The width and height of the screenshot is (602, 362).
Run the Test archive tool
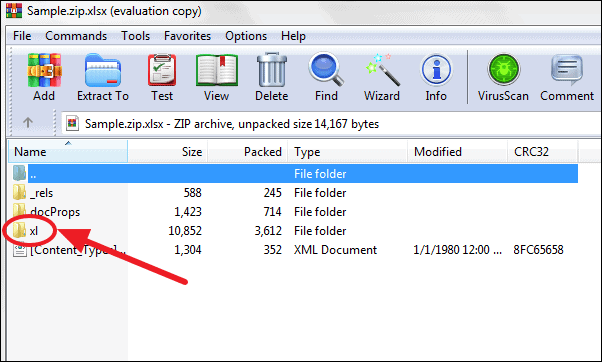pyautogui.click(x=162, y=77)
